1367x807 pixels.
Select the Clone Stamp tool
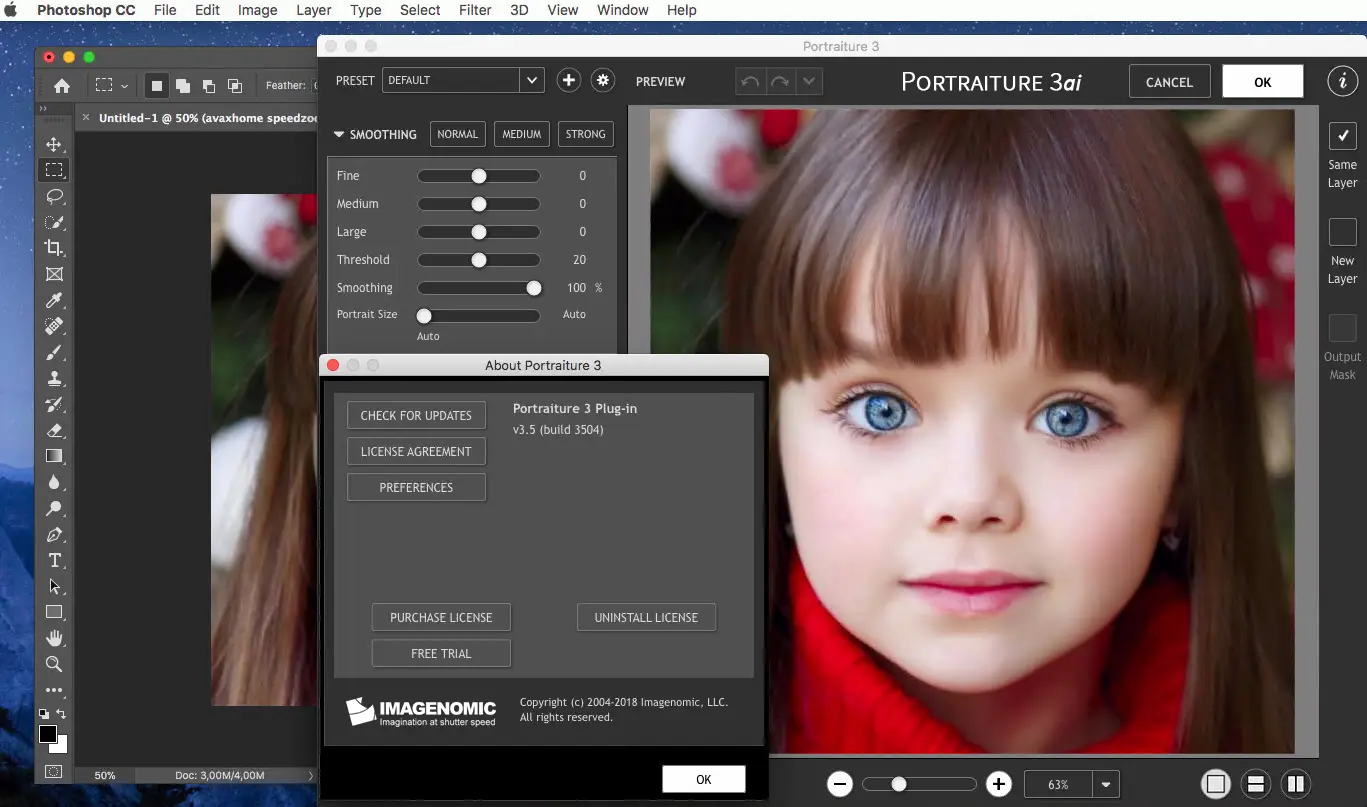54,378
